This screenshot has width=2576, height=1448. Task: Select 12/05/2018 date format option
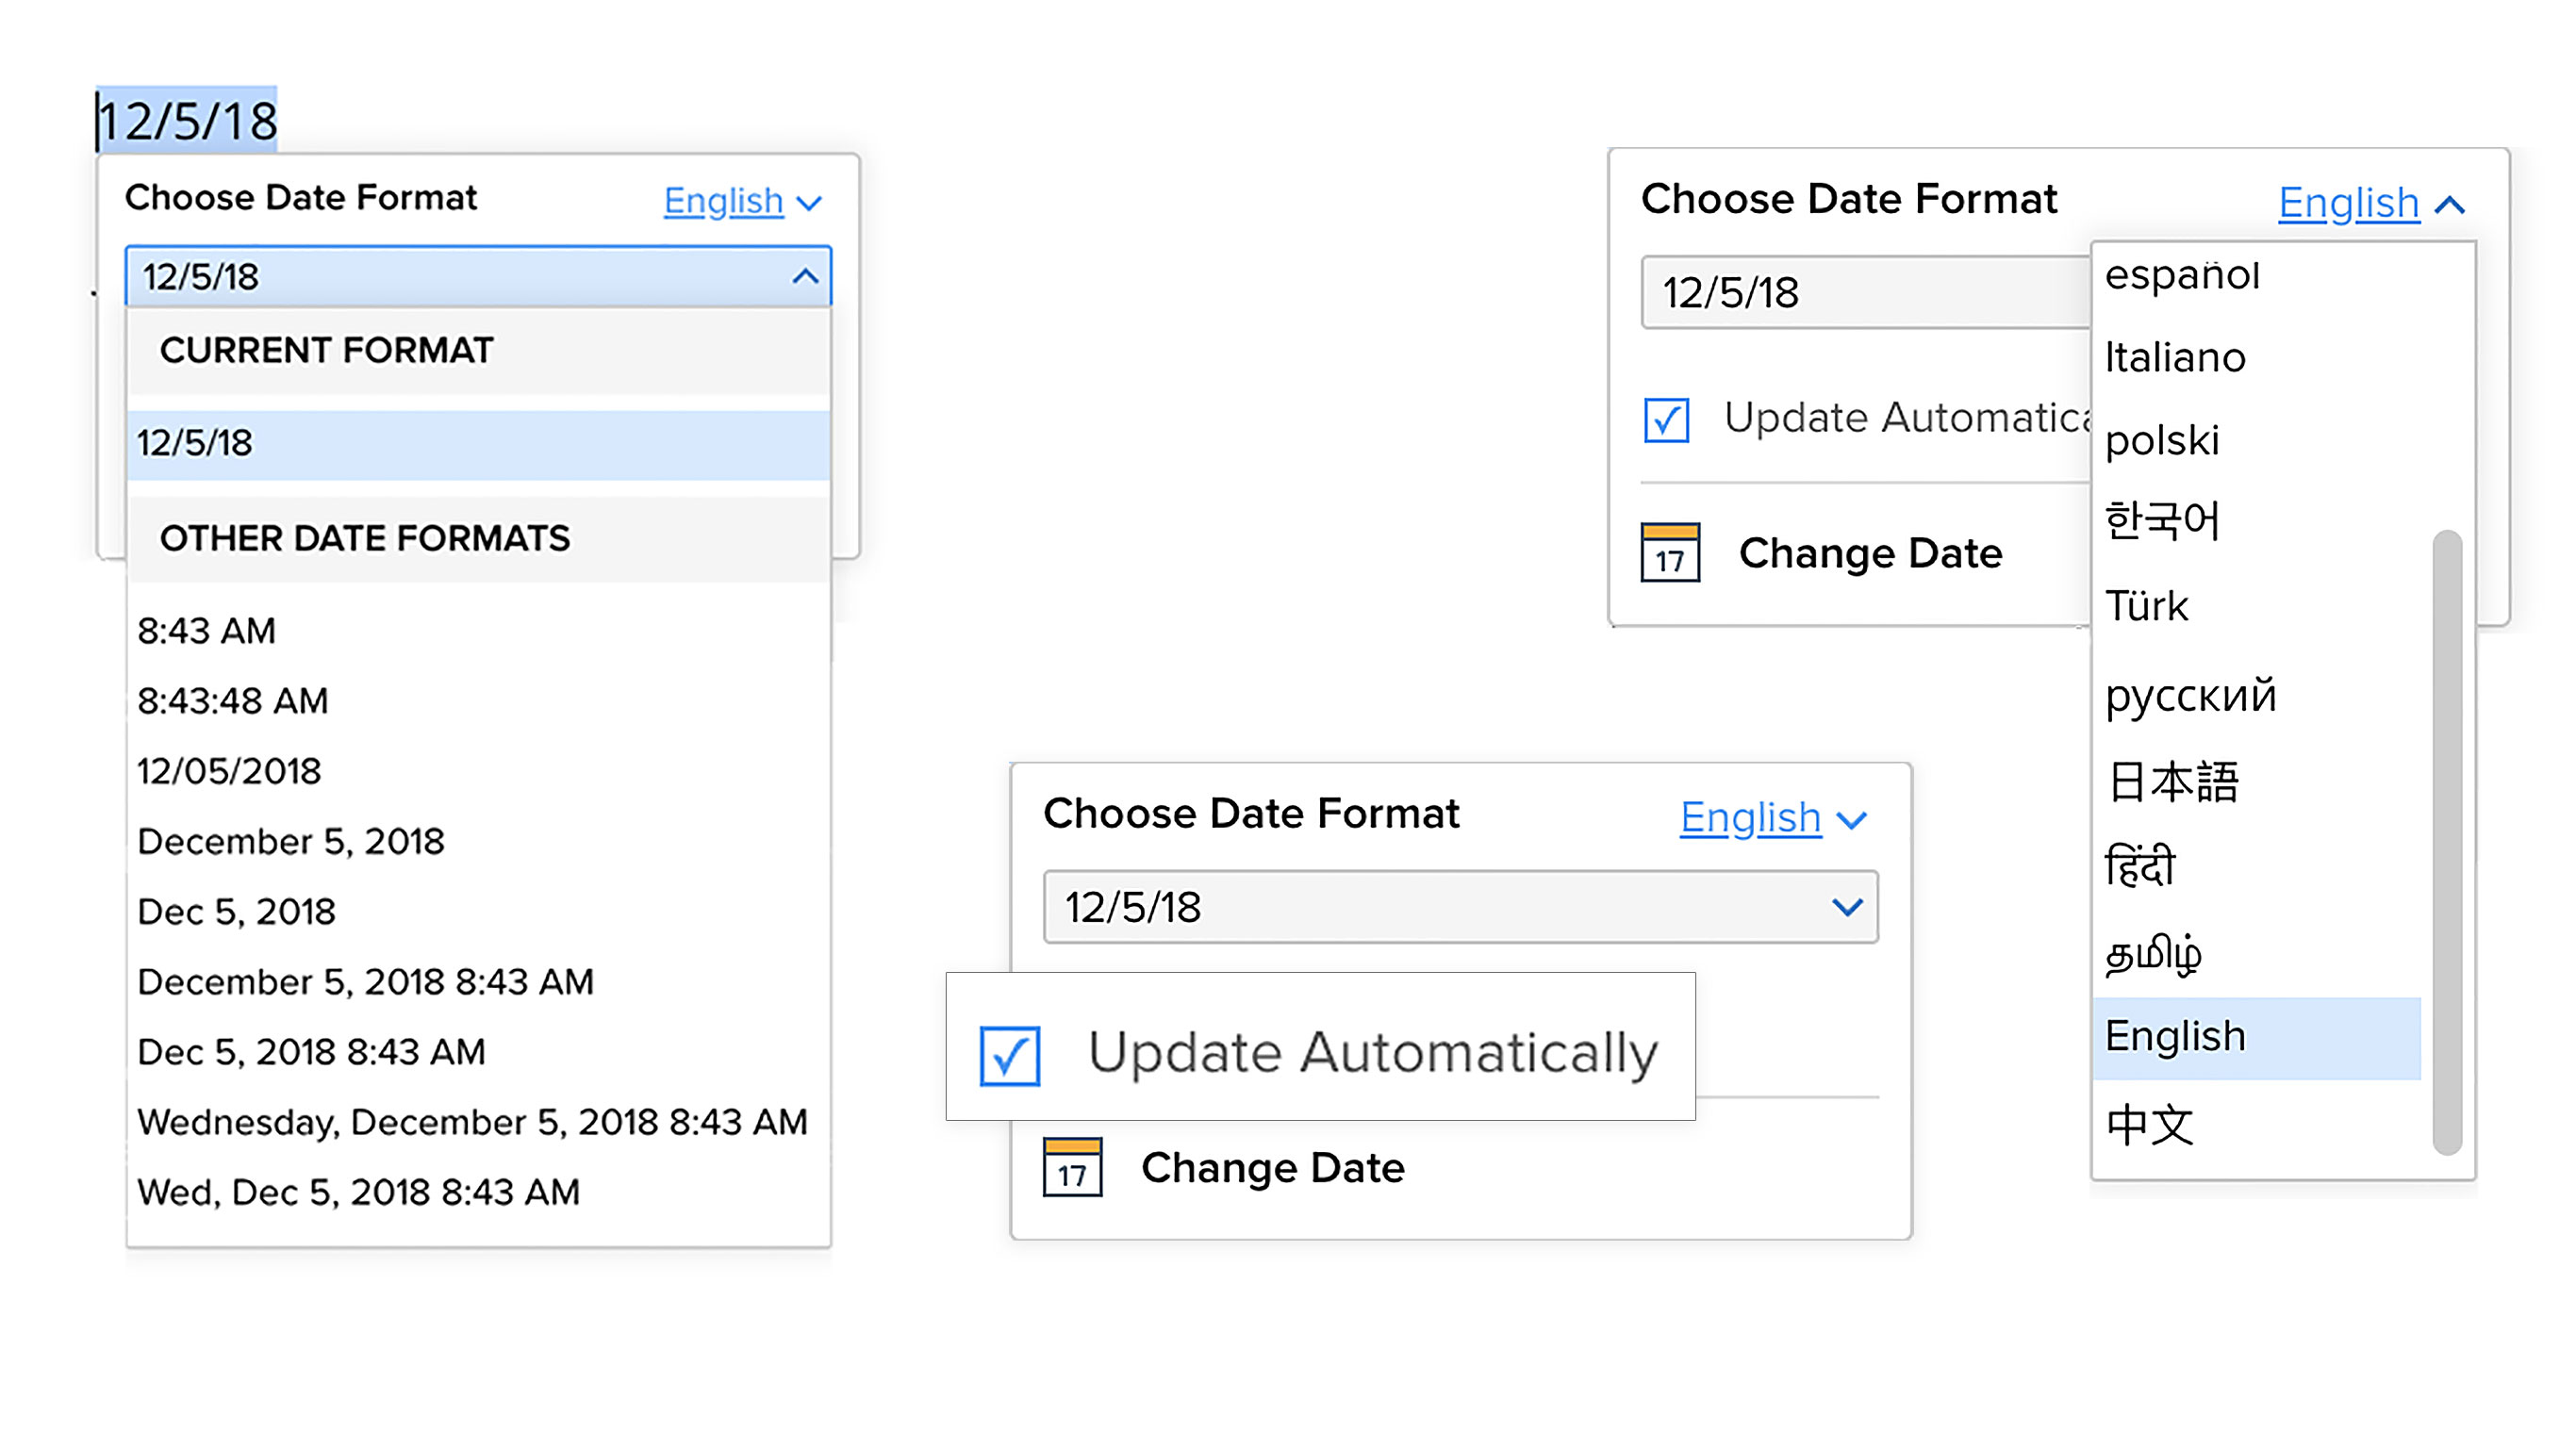(x=229, y=771)
